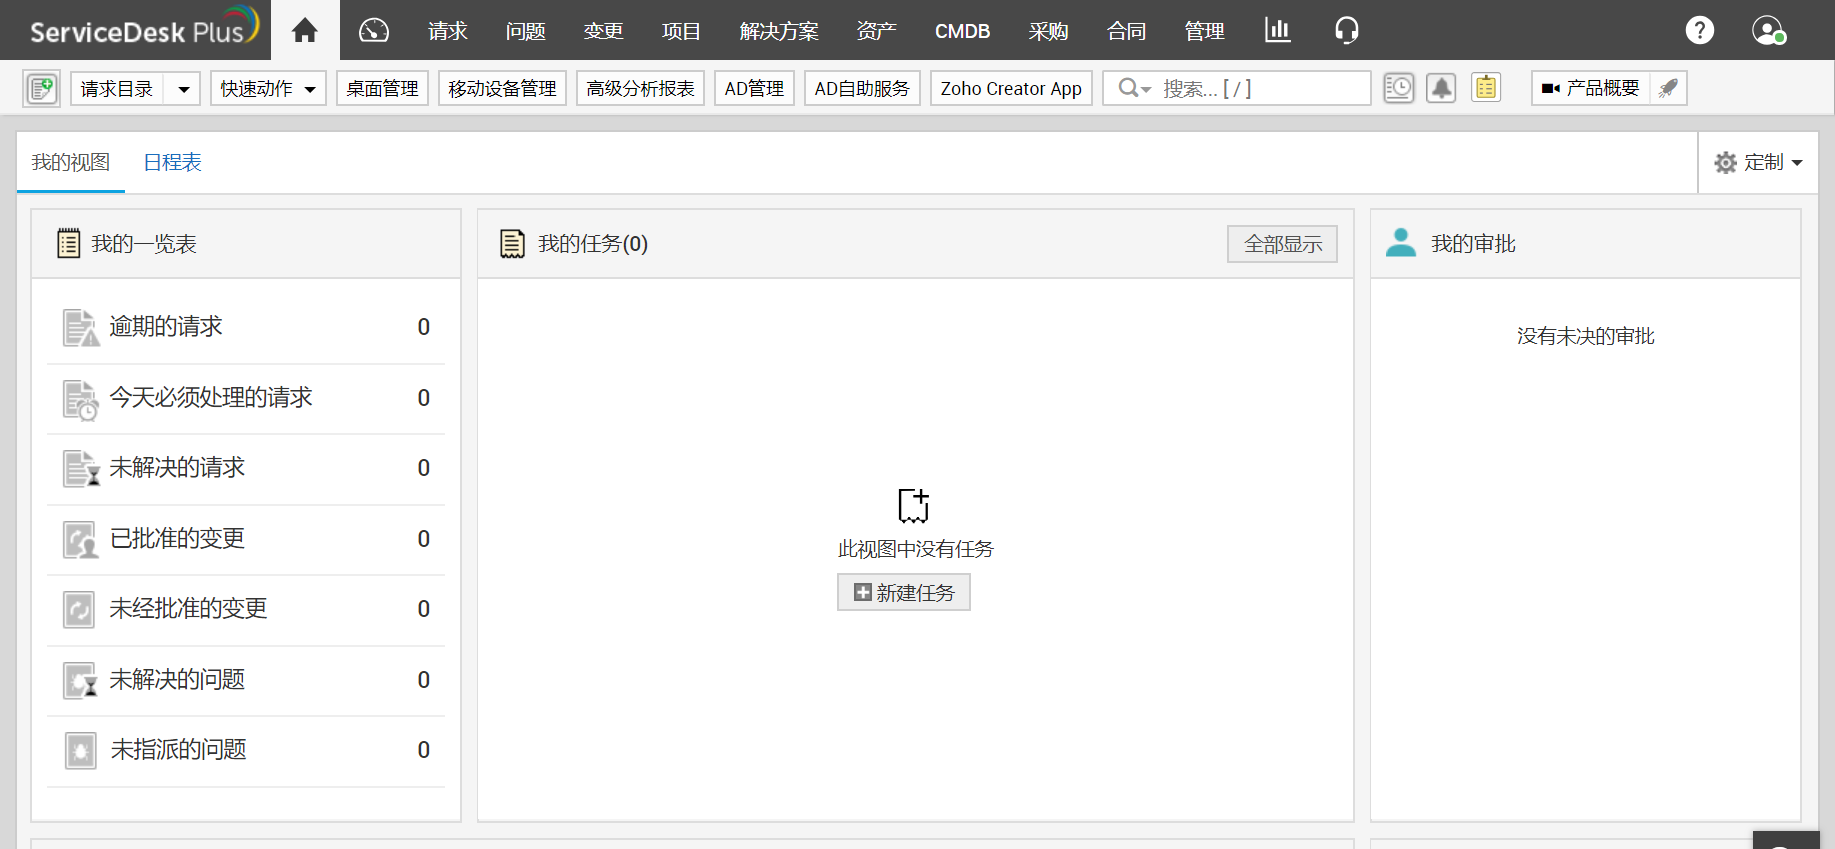Open the reminders clock icon
1835x849 pixels.
(x=1399, y=88)
